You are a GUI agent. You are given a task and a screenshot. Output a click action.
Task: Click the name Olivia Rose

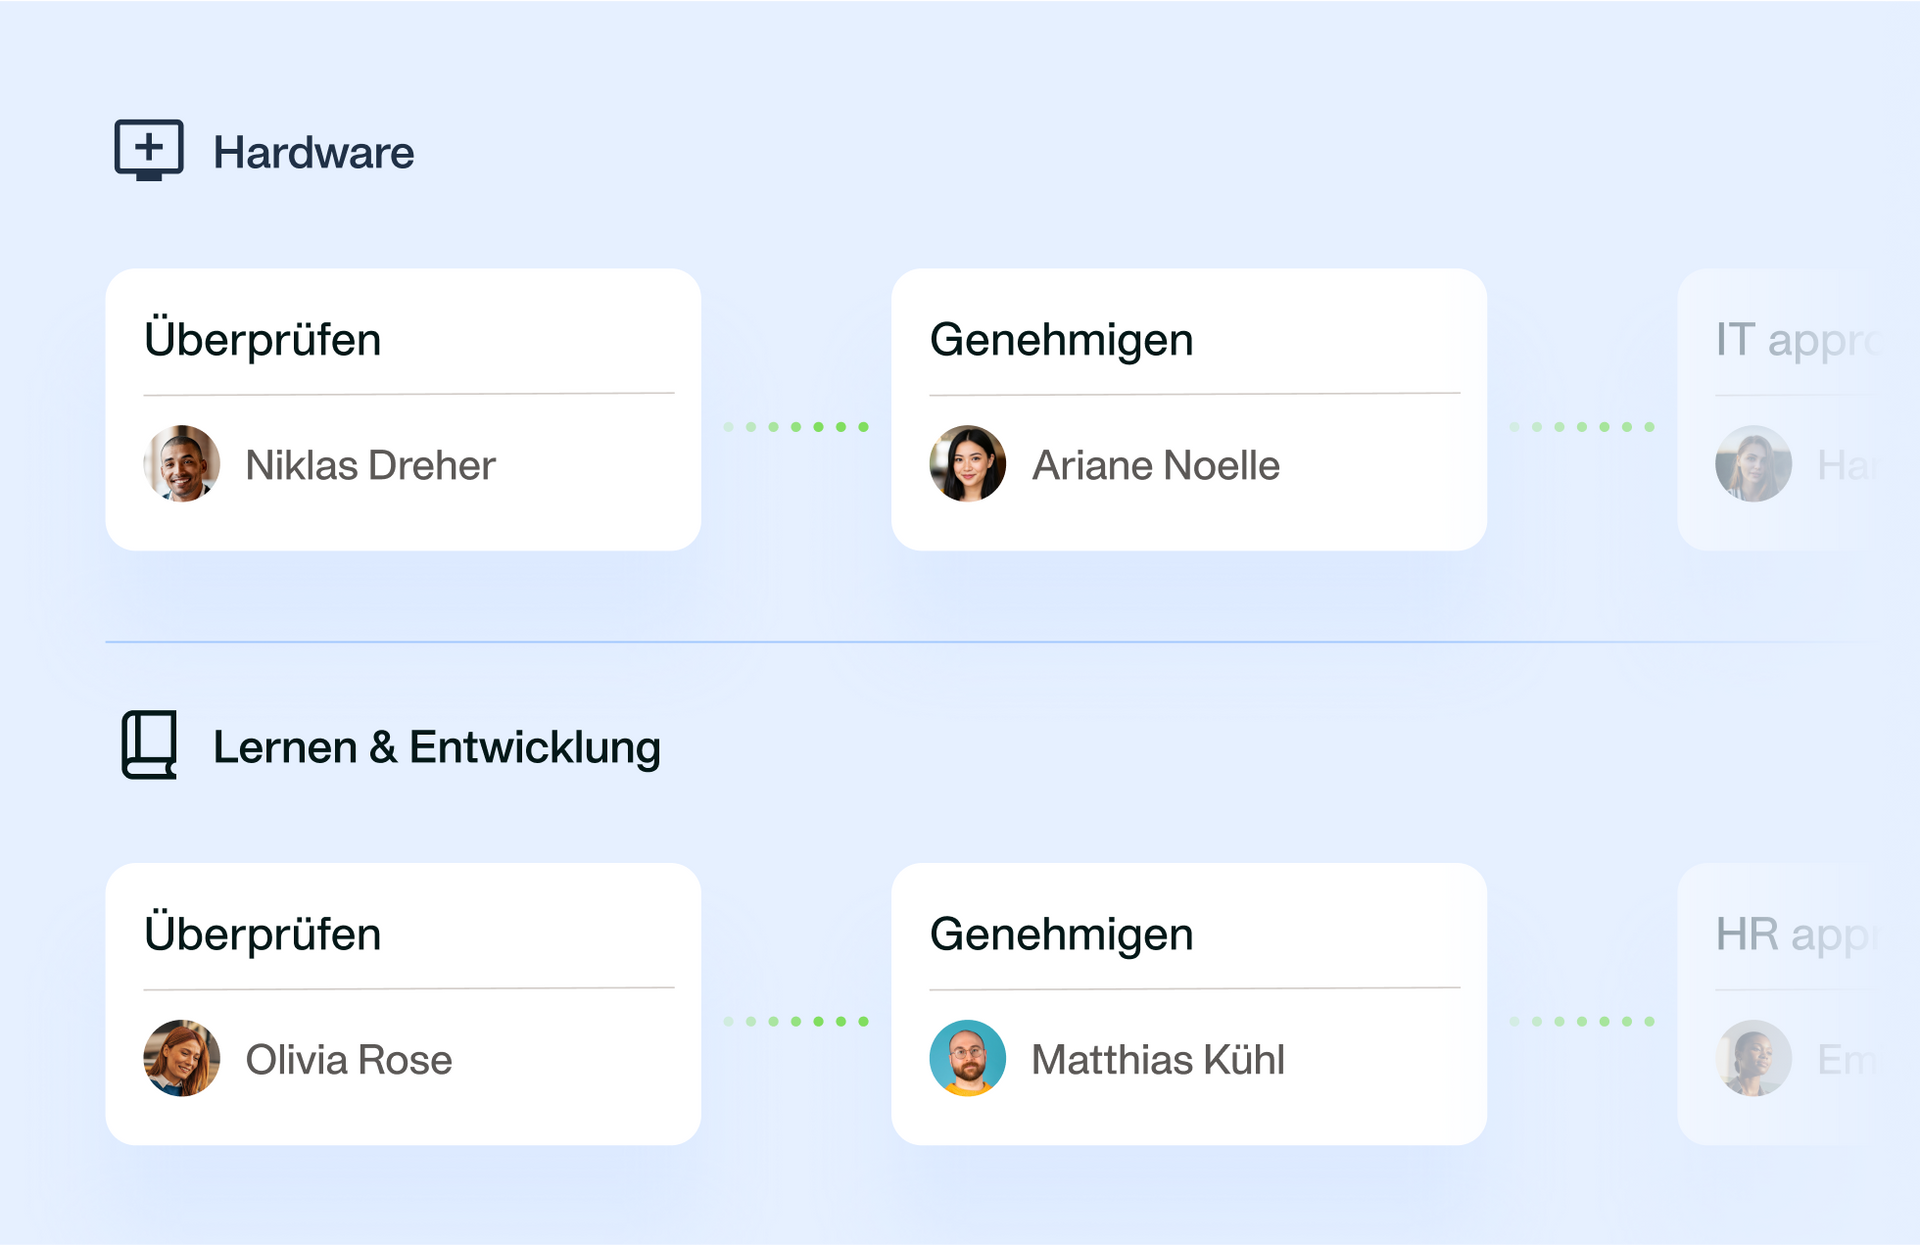pos(349,1060)
